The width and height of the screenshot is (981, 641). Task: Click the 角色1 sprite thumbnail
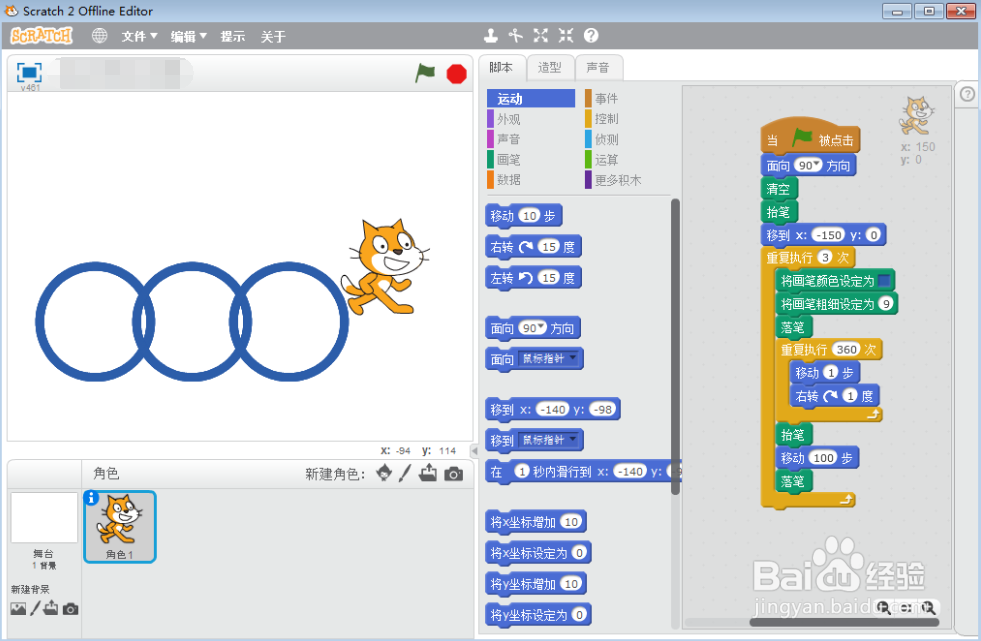coord(119,527)
